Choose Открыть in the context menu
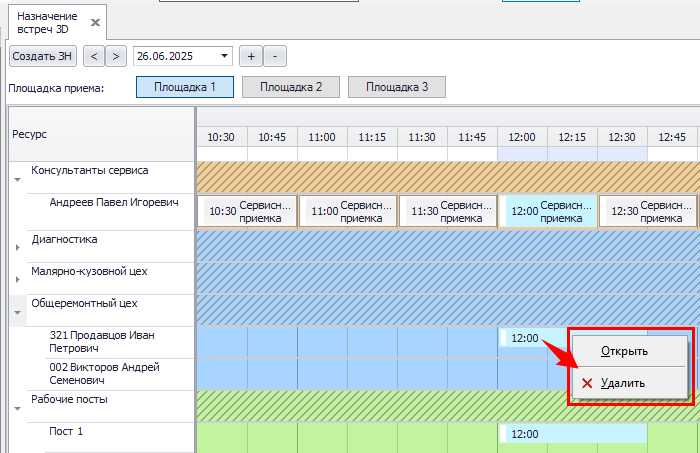700x453 pixels. (624, 351)
